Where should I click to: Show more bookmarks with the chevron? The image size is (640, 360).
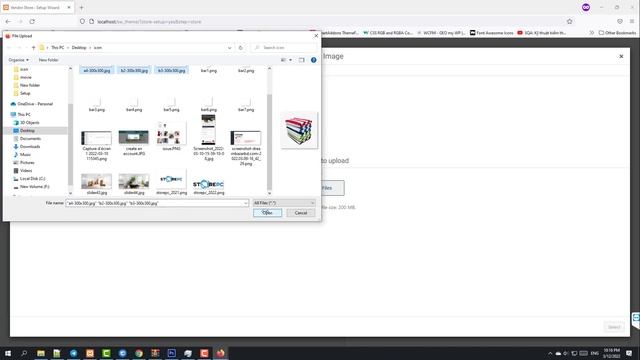(x=591, y=33)
